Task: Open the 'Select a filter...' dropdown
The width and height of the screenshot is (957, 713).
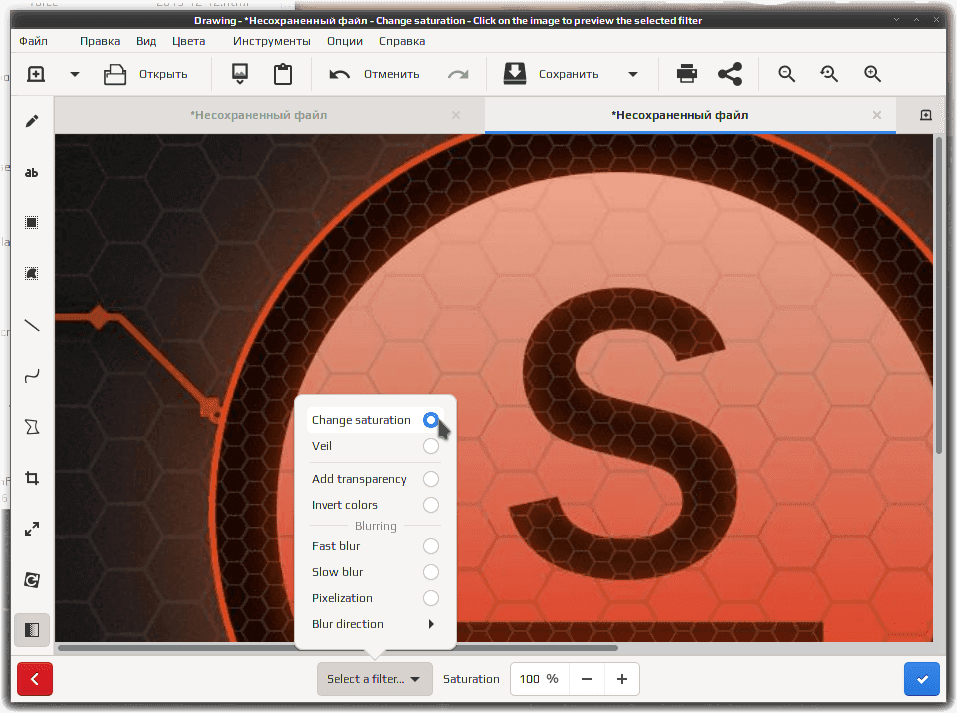Action: pos(374,679)
